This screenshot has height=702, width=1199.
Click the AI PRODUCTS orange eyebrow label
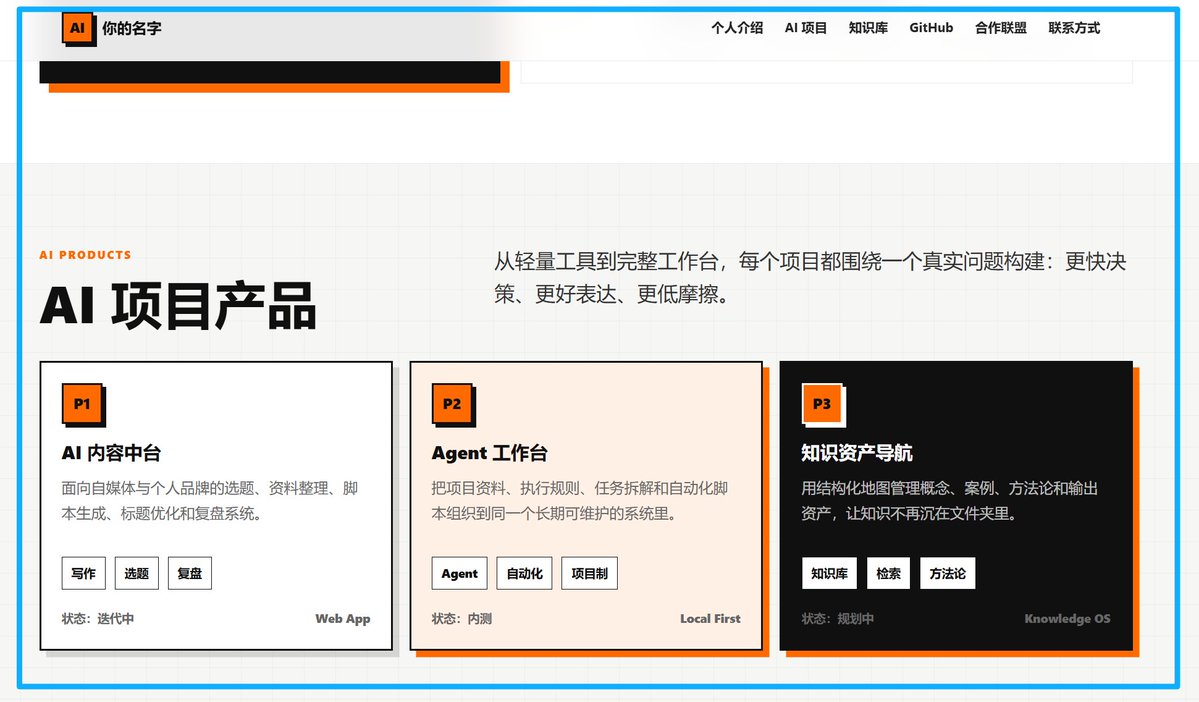point(86,255)
